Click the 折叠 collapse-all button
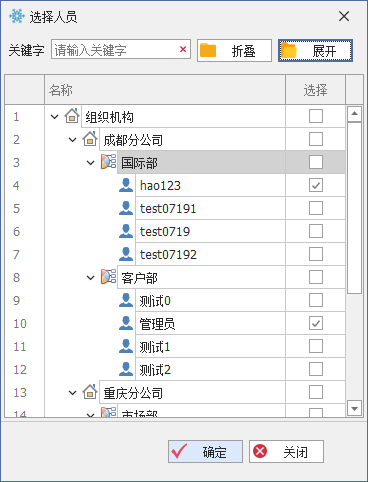368x482 pixels. coord(234,51)
